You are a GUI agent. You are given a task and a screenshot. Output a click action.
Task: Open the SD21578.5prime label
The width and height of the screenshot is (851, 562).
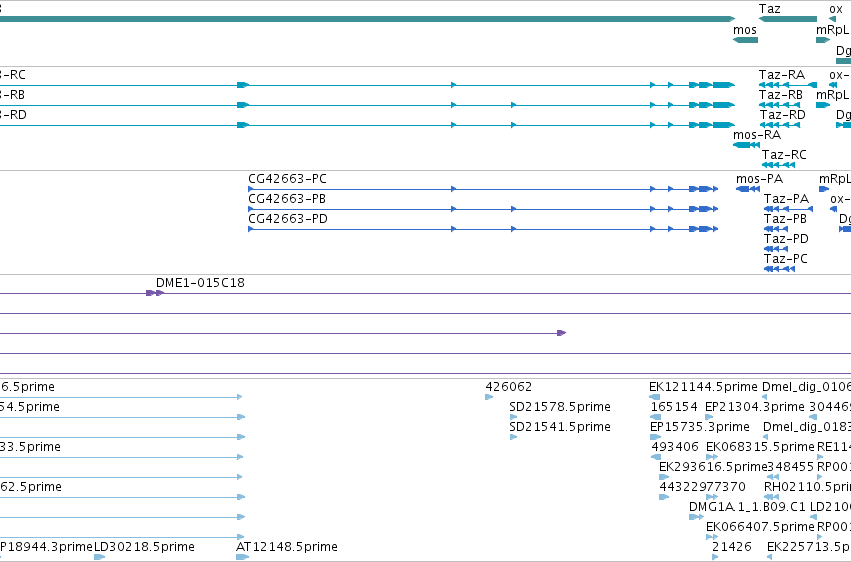[560, 407]
